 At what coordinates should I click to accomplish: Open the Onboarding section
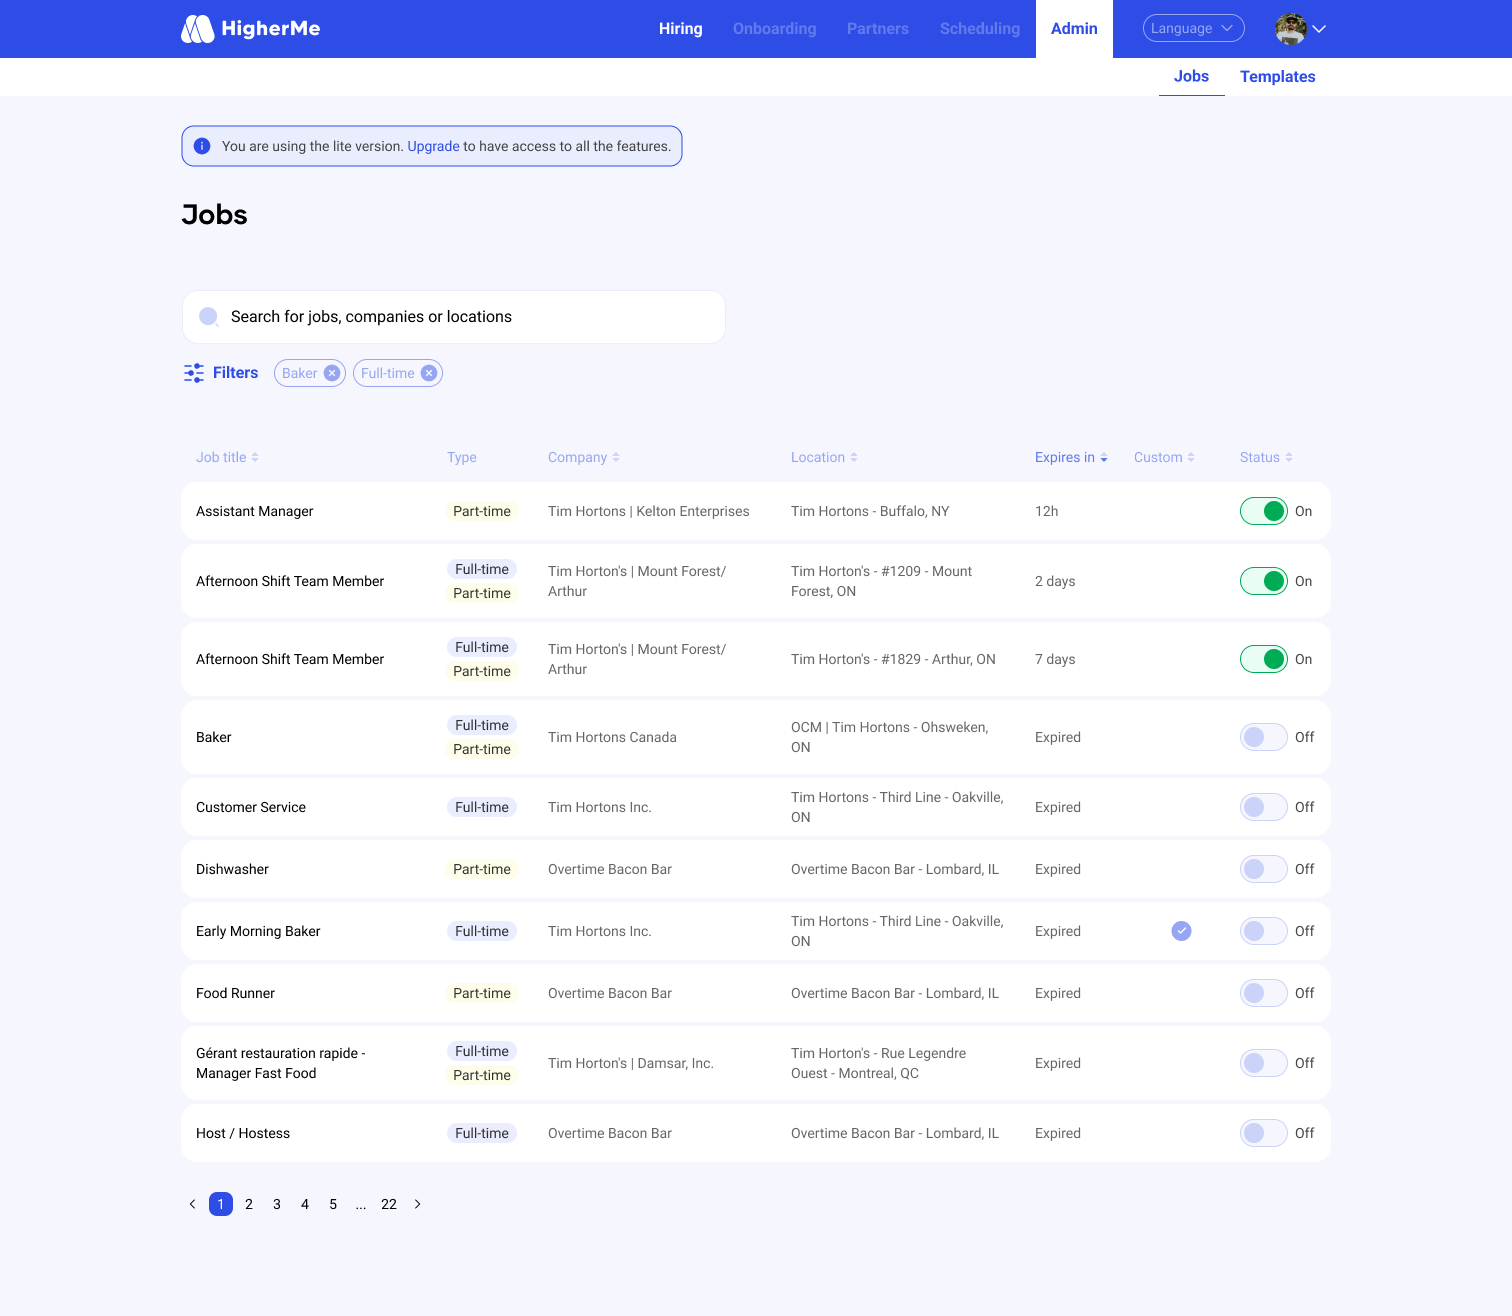[775, 29]
